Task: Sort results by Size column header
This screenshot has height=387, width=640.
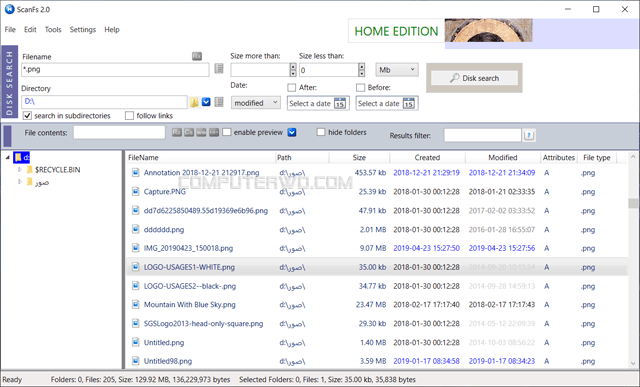Action: coord(359,158)
